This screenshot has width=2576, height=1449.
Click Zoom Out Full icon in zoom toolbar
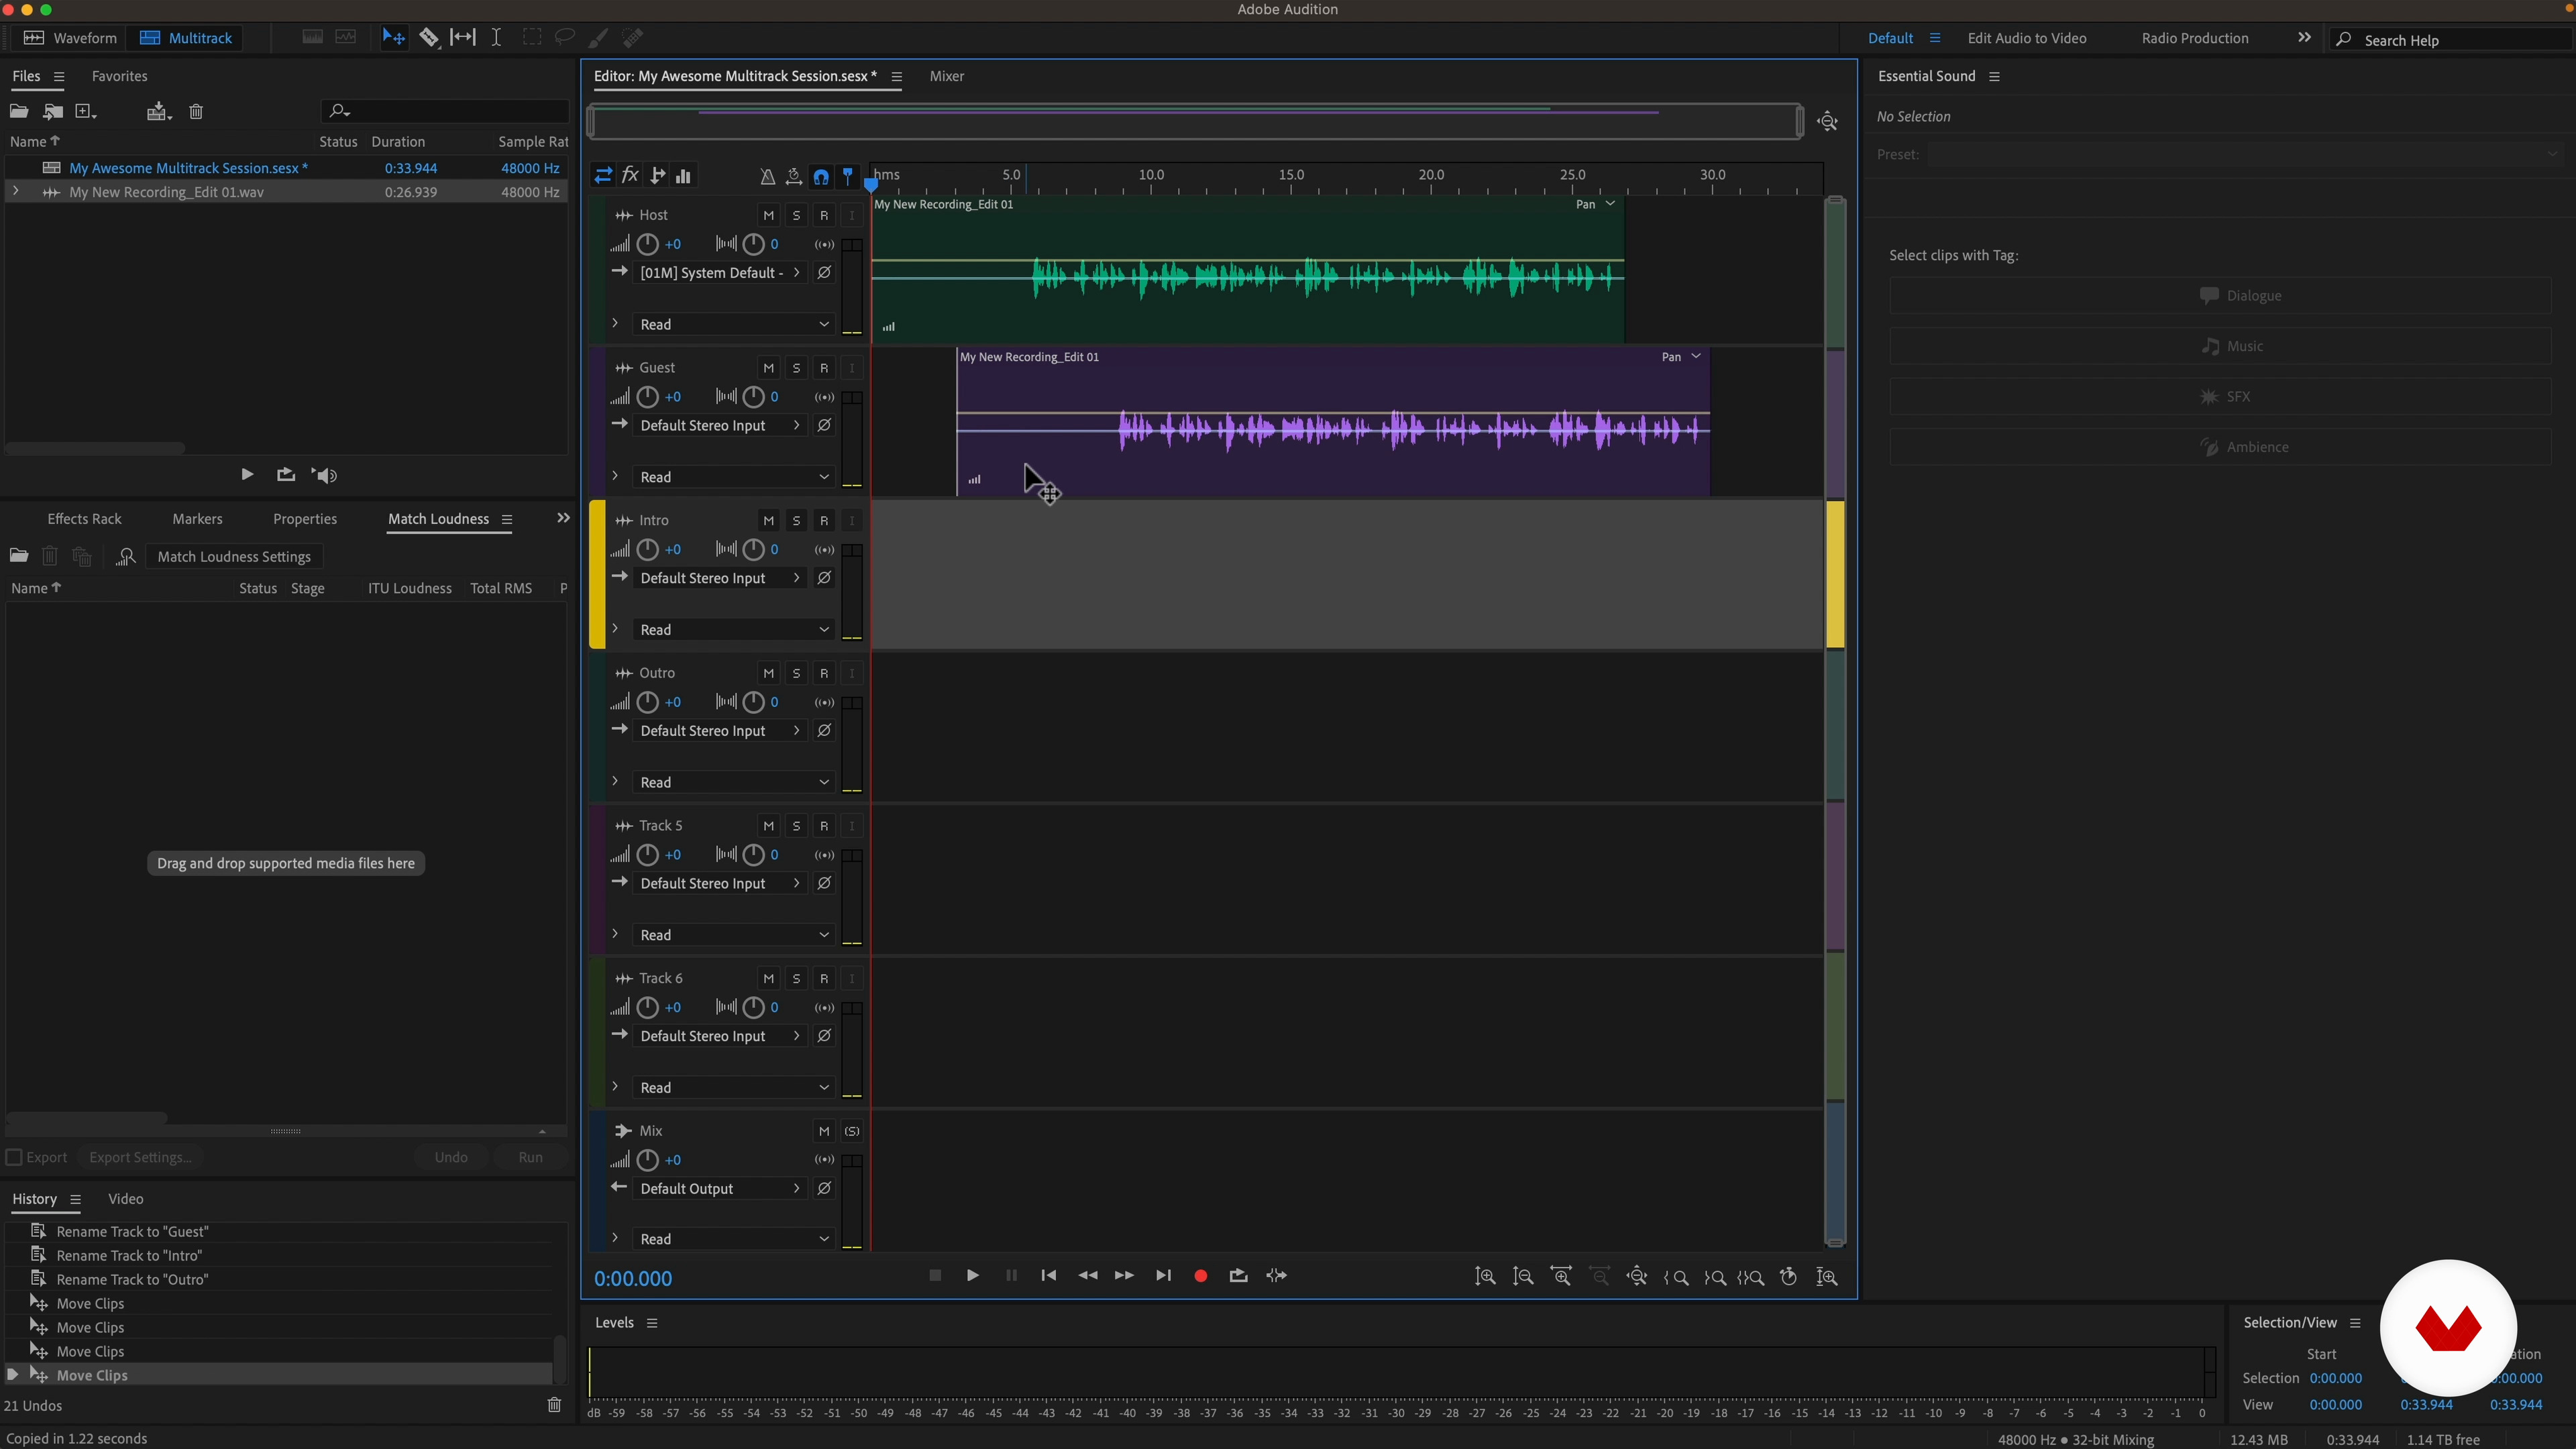point(1637,1277)
